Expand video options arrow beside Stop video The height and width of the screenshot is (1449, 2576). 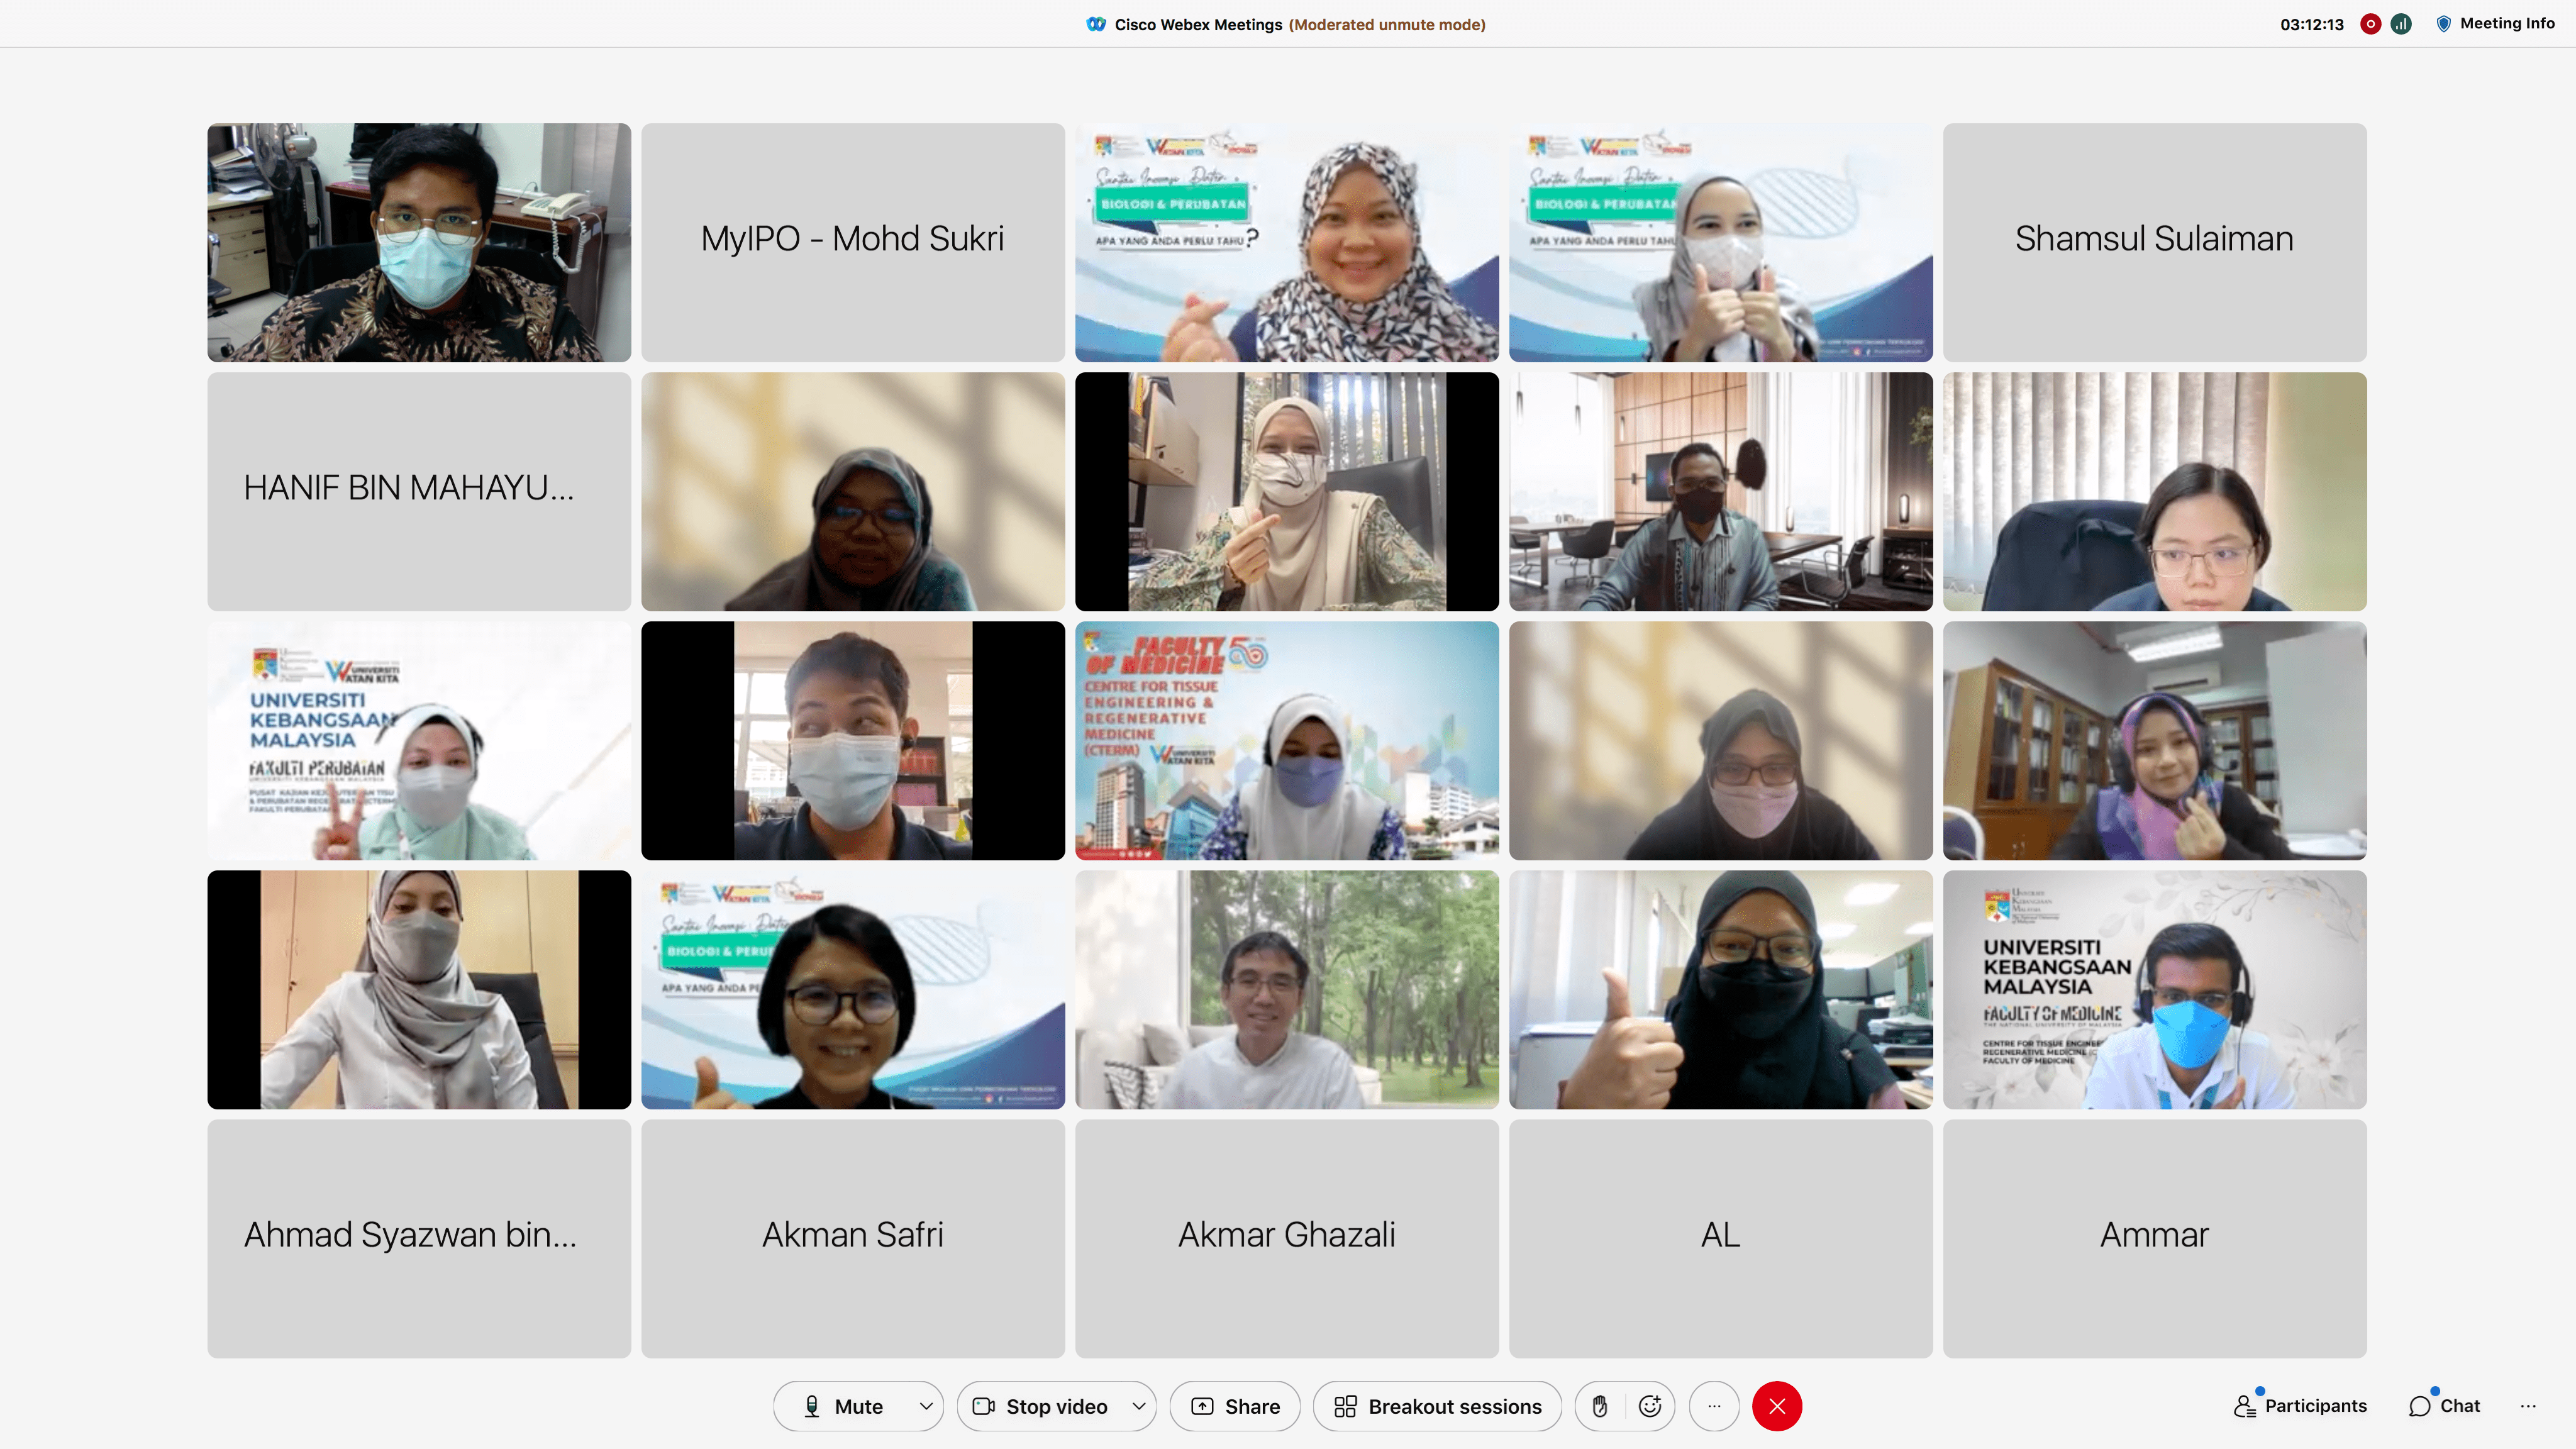[1138, 1406]
